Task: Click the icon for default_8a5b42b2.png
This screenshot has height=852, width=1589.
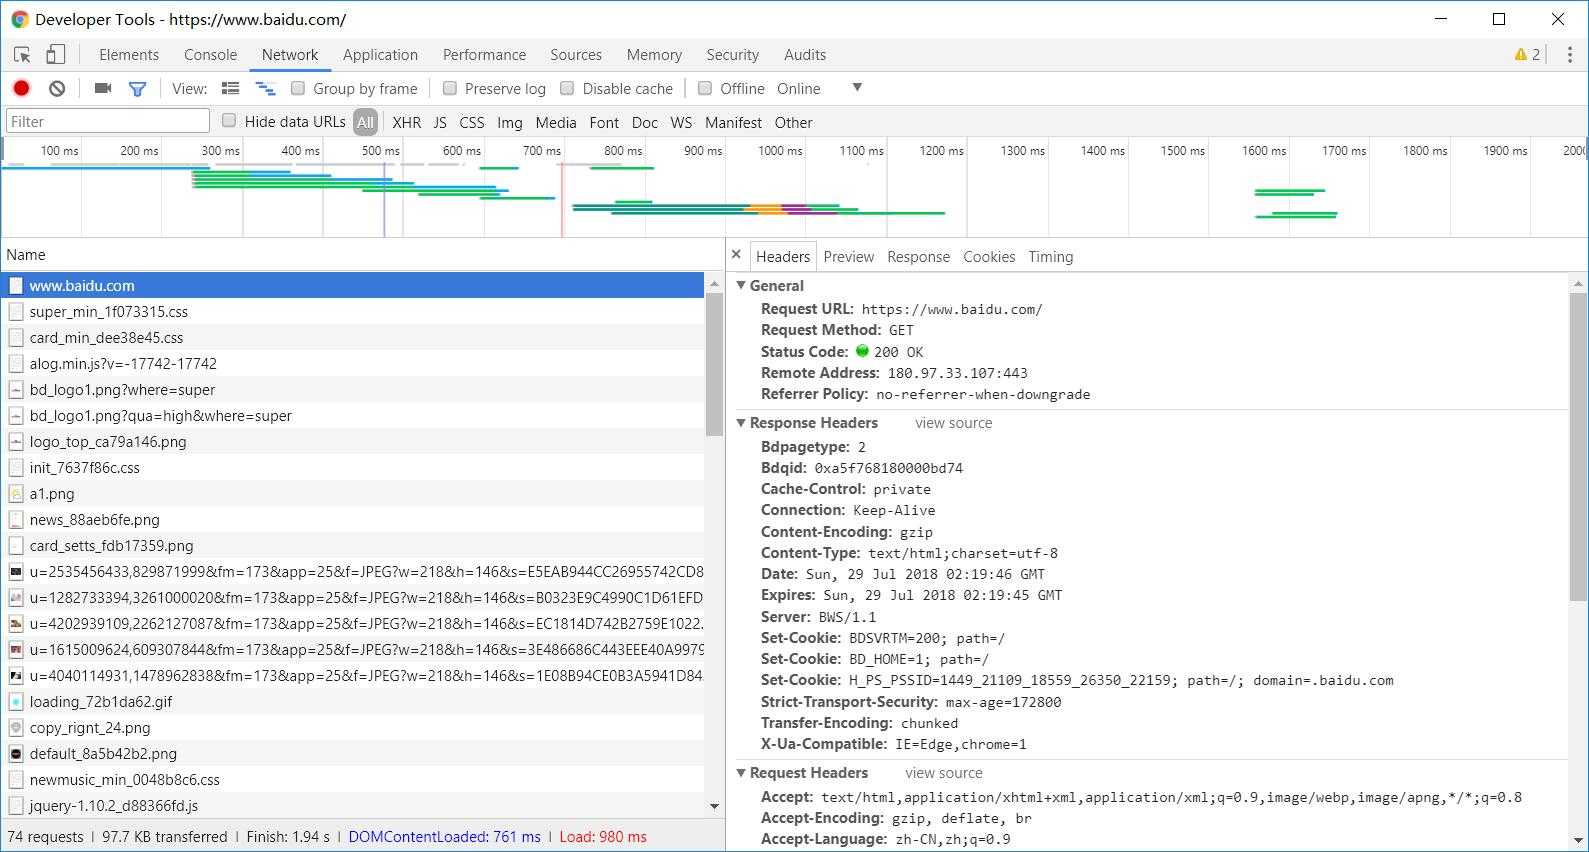Action: coord(16,753)
